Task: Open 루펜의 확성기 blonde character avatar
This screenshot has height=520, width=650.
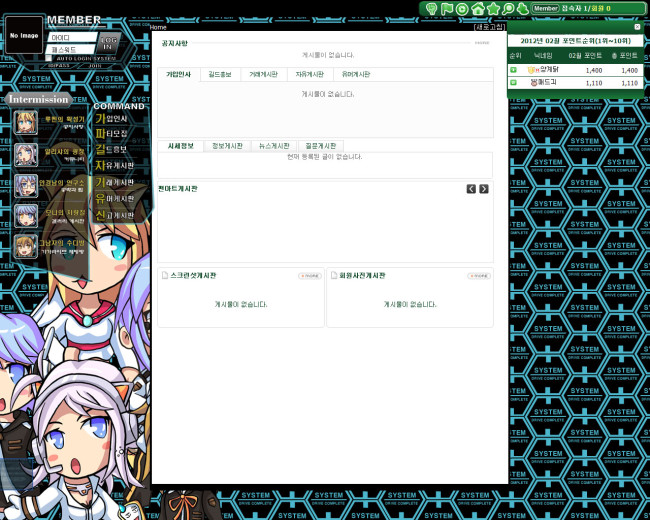Action: click(26, 122)
